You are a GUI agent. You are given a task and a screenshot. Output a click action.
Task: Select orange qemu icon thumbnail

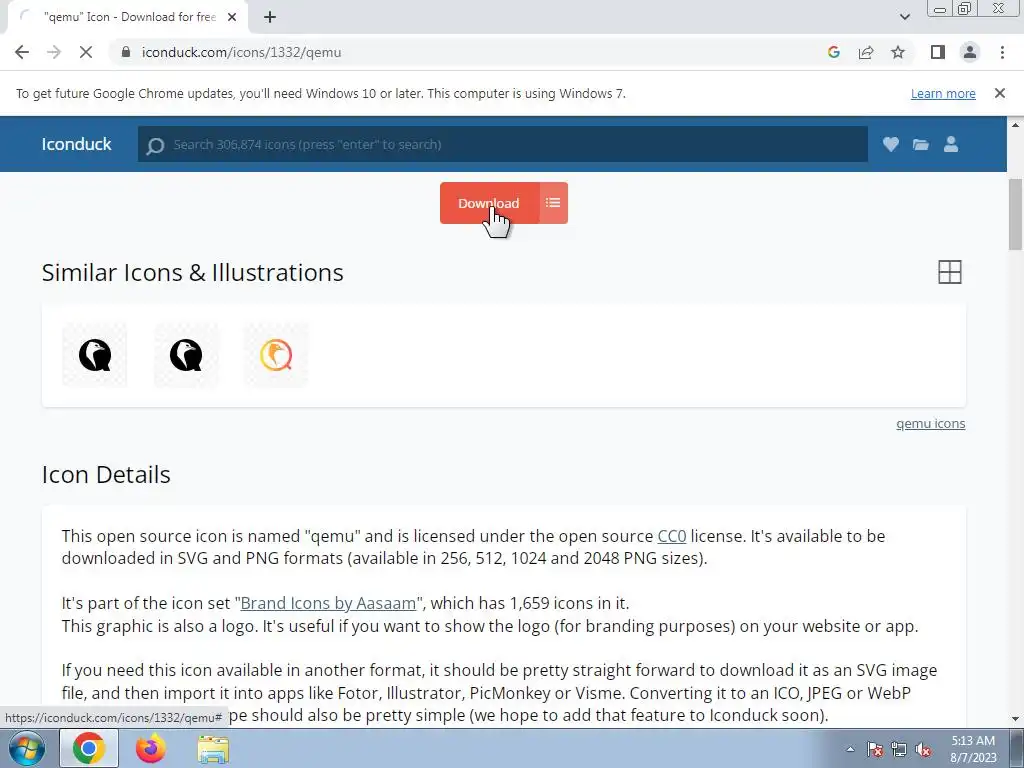[x=276, y=355]
